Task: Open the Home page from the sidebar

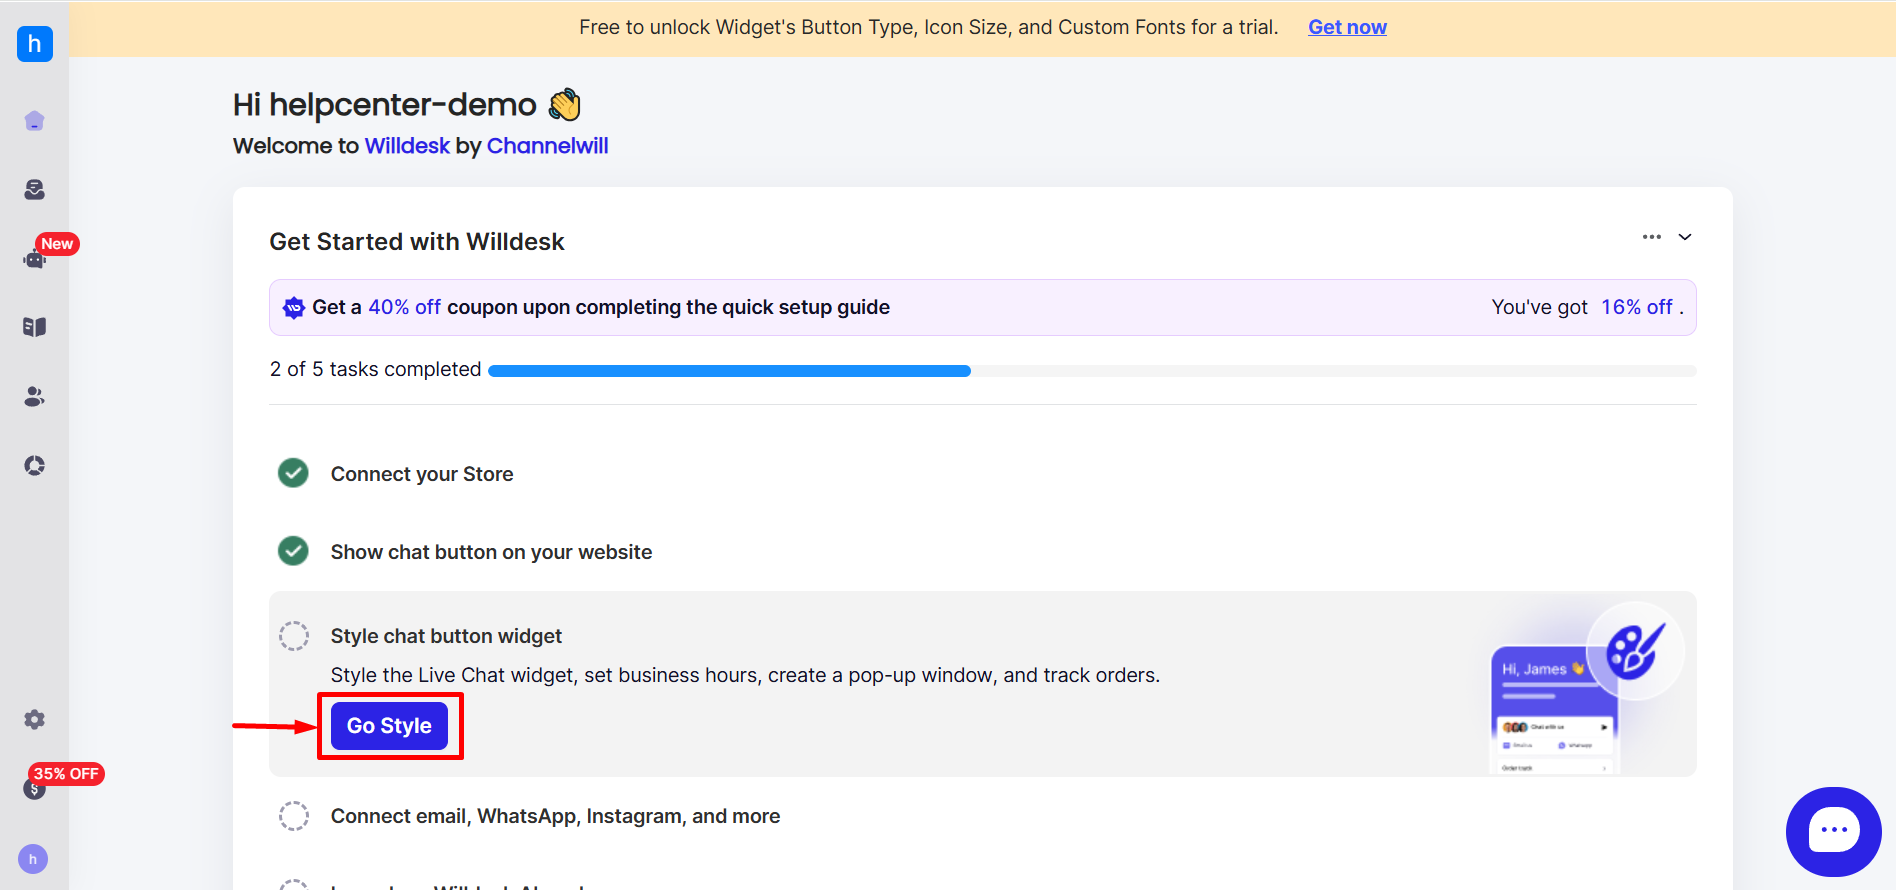Action: (x=35, y=121)
